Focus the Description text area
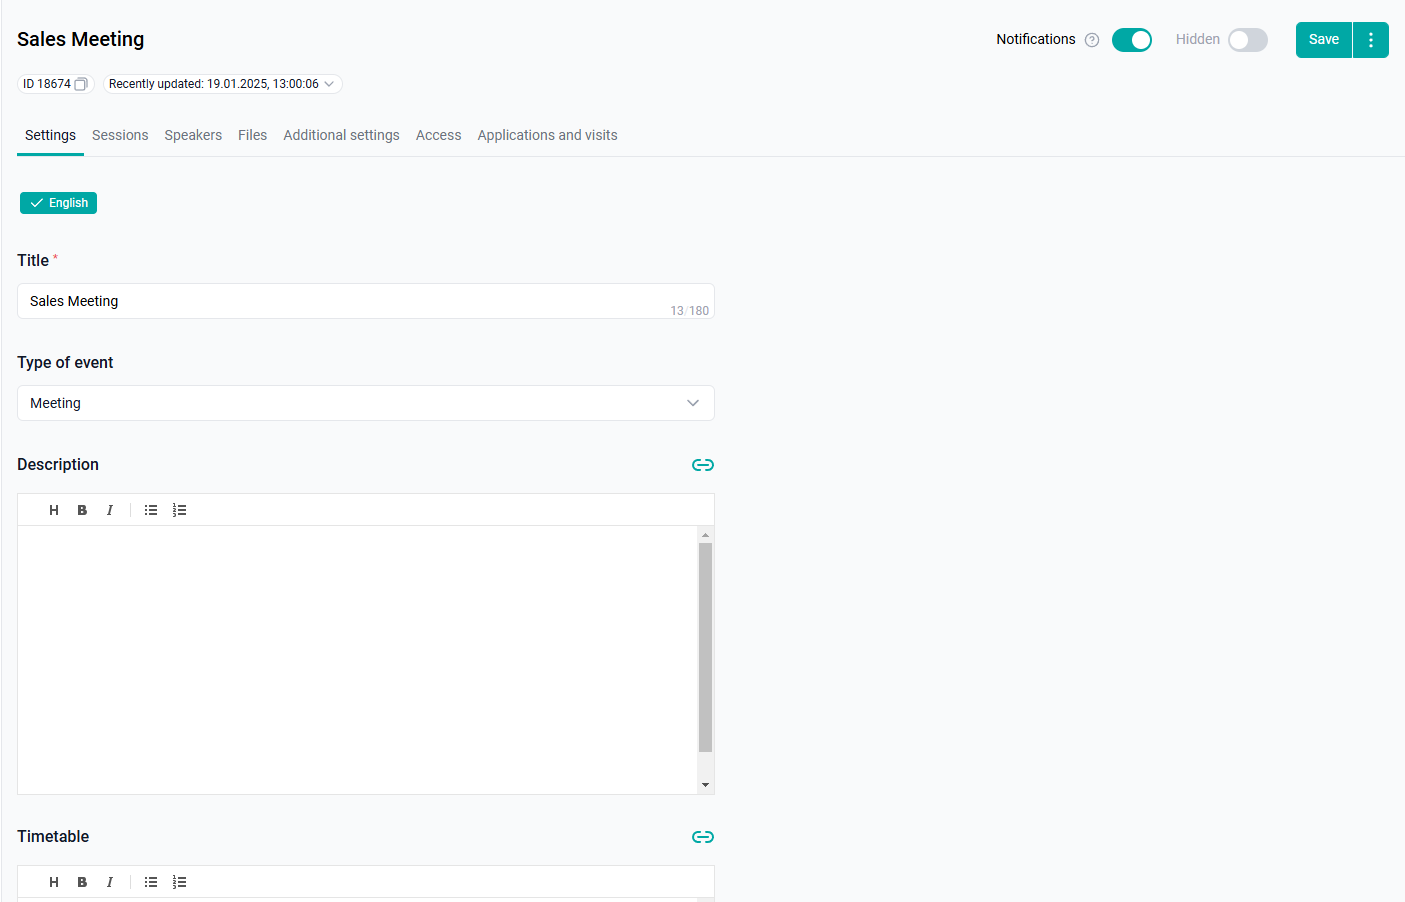 pos(357,660)
